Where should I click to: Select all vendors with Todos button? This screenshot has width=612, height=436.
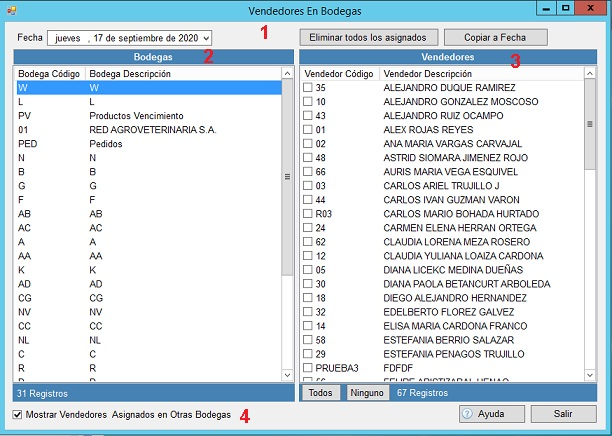coord(320,393)
